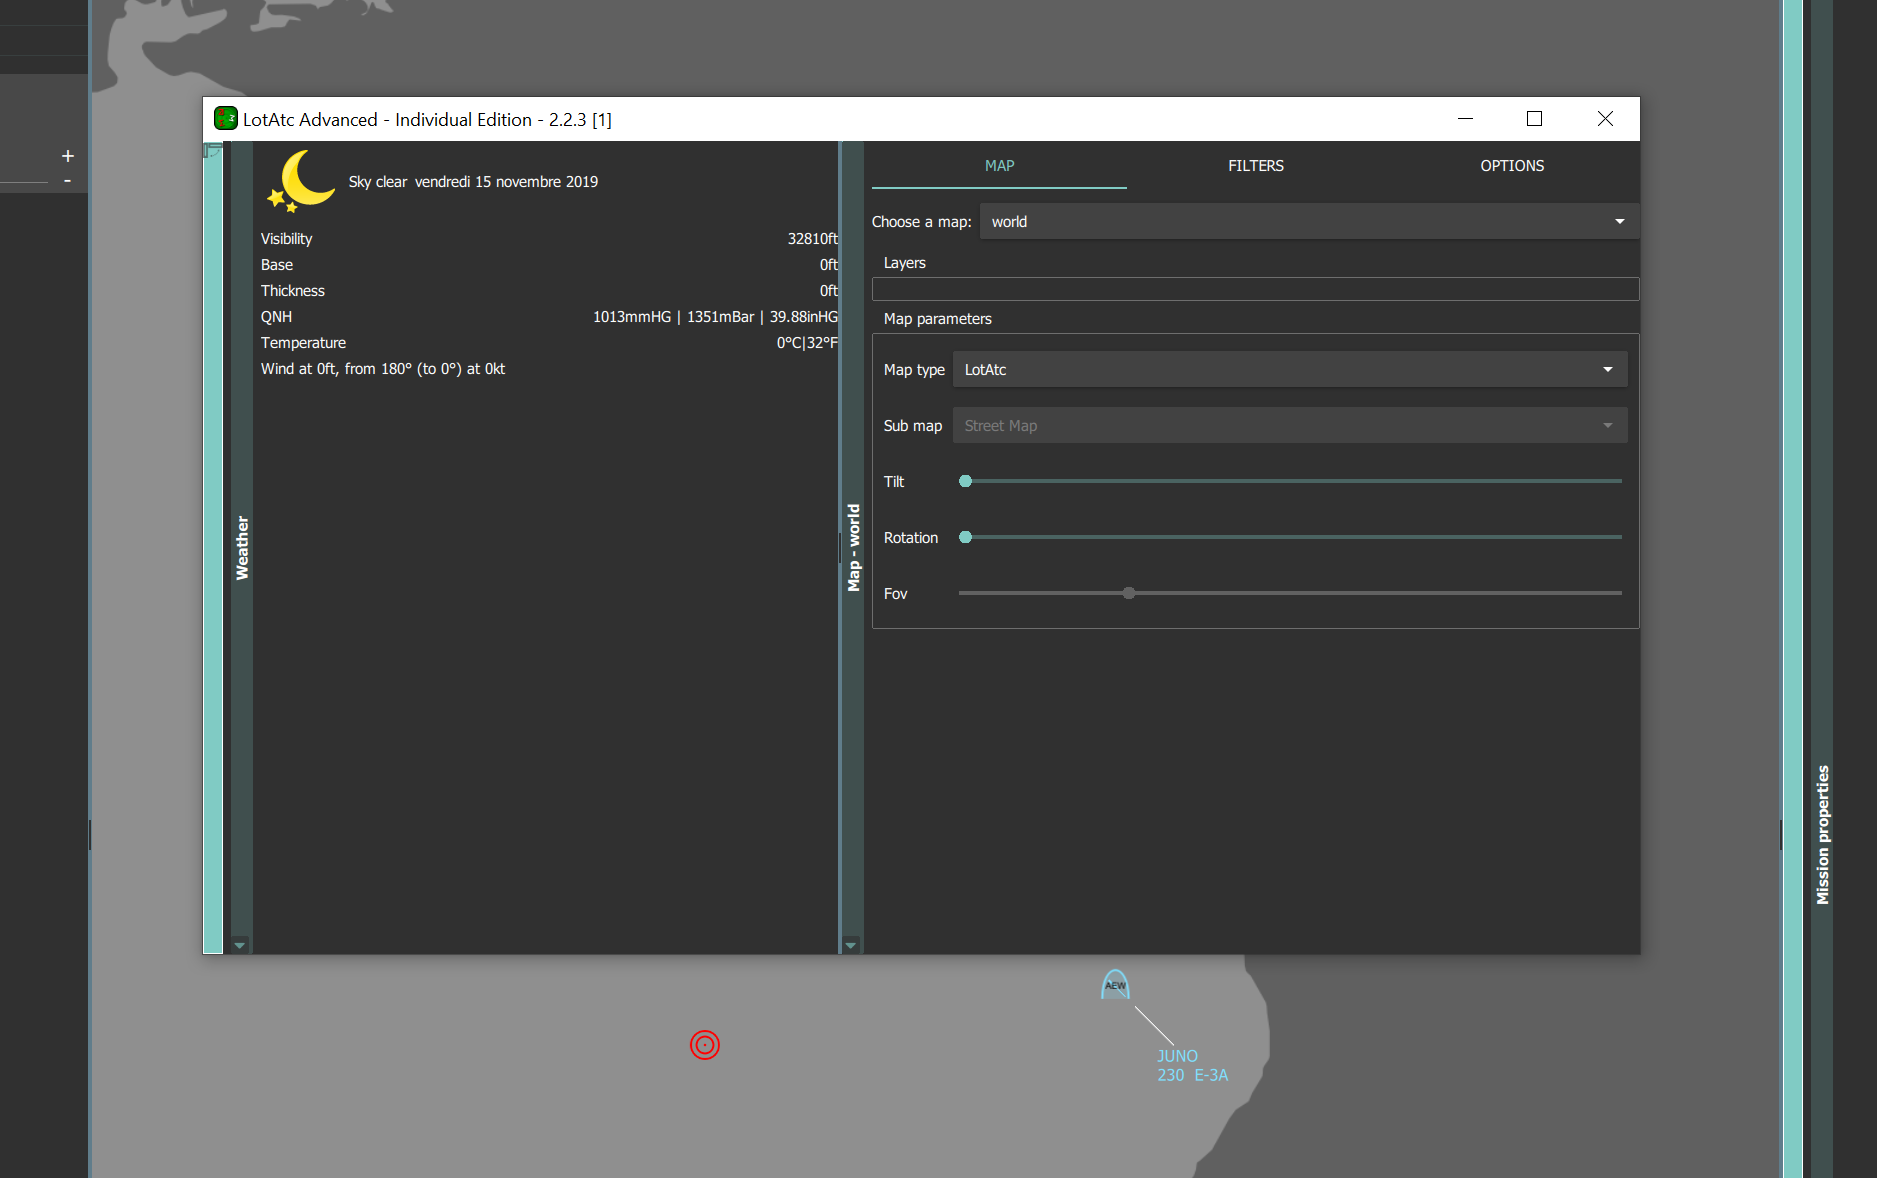The image size is (1877, 1178).
Task: Switch to the OPTIONS tab
Action: (1512, 166)
